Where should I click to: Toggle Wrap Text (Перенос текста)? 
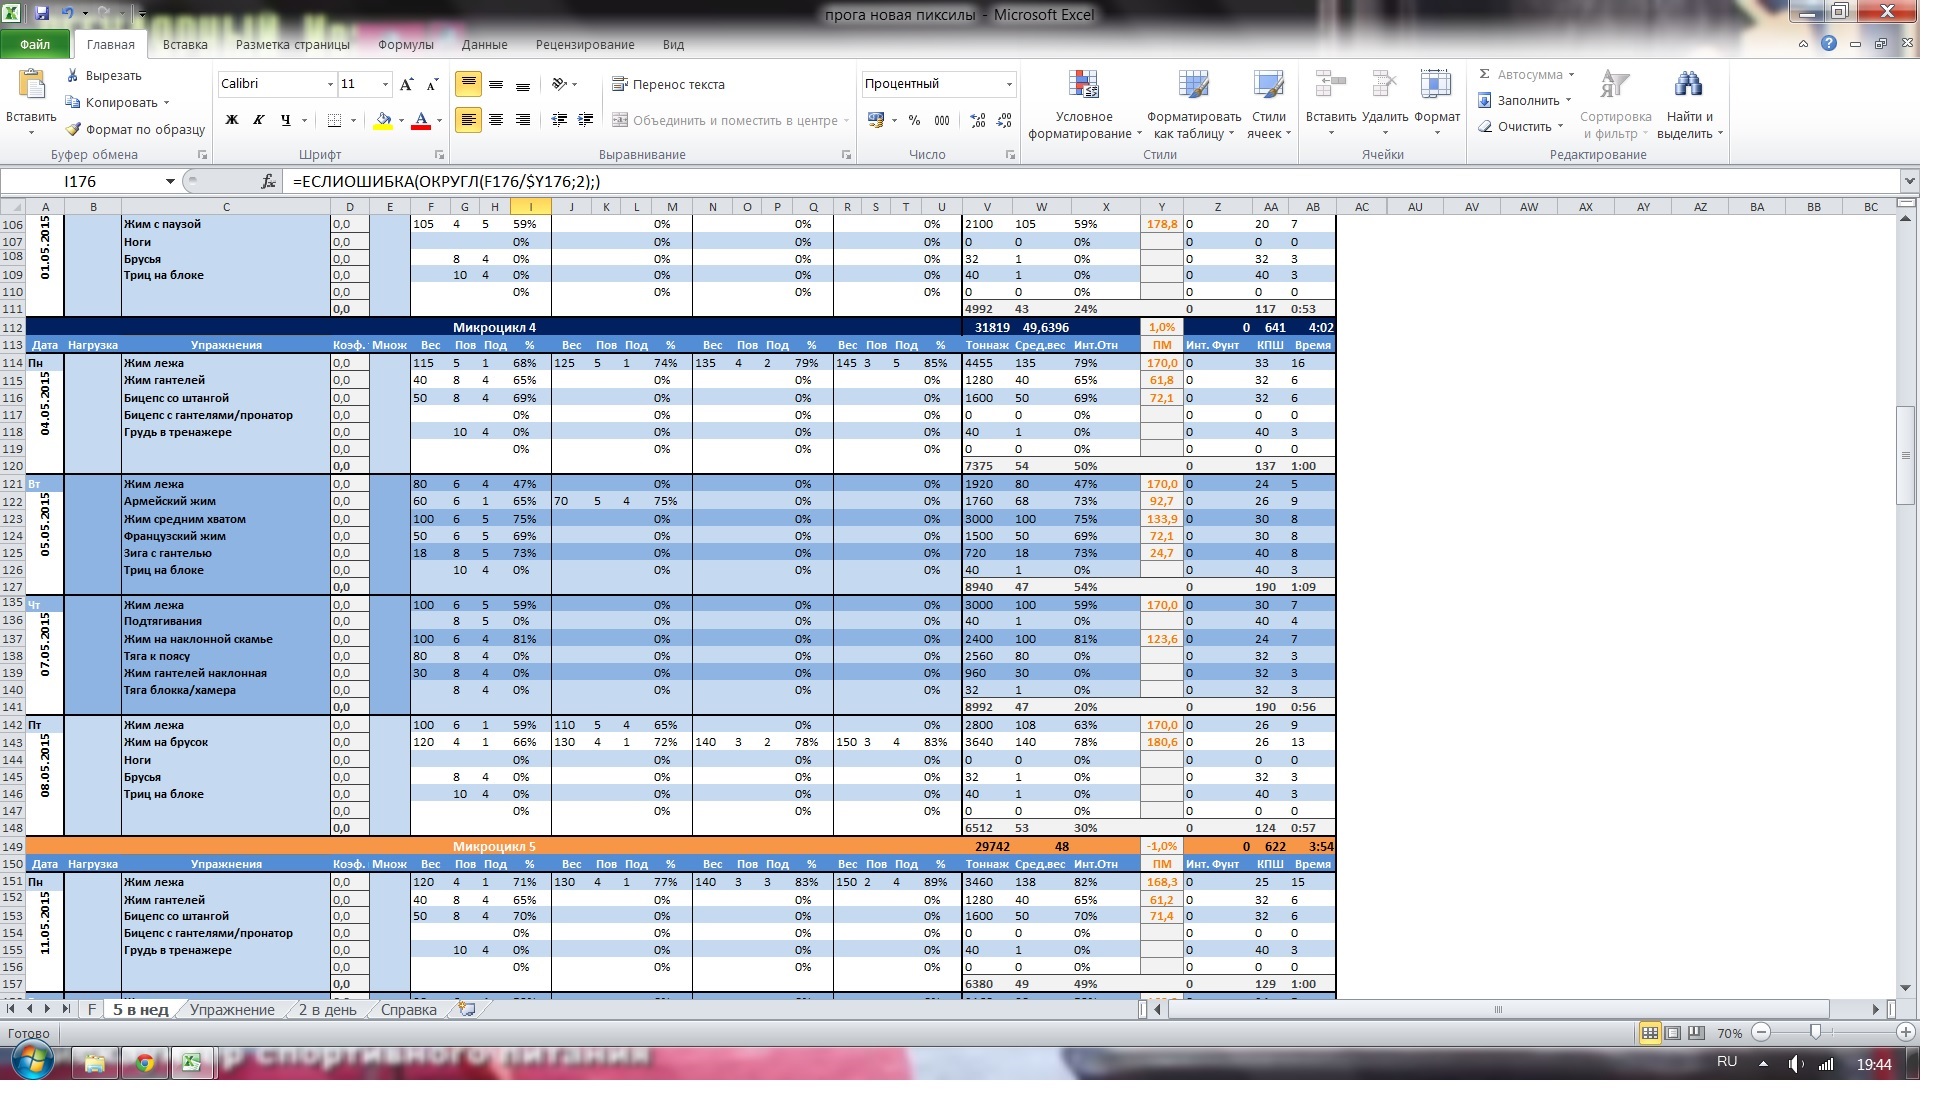[x=668, y=84]
